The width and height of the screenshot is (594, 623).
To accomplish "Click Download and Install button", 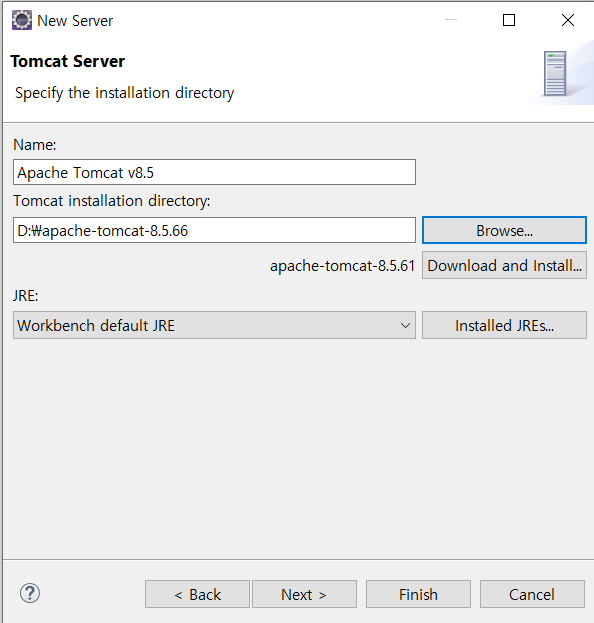I will pos(504,265).
